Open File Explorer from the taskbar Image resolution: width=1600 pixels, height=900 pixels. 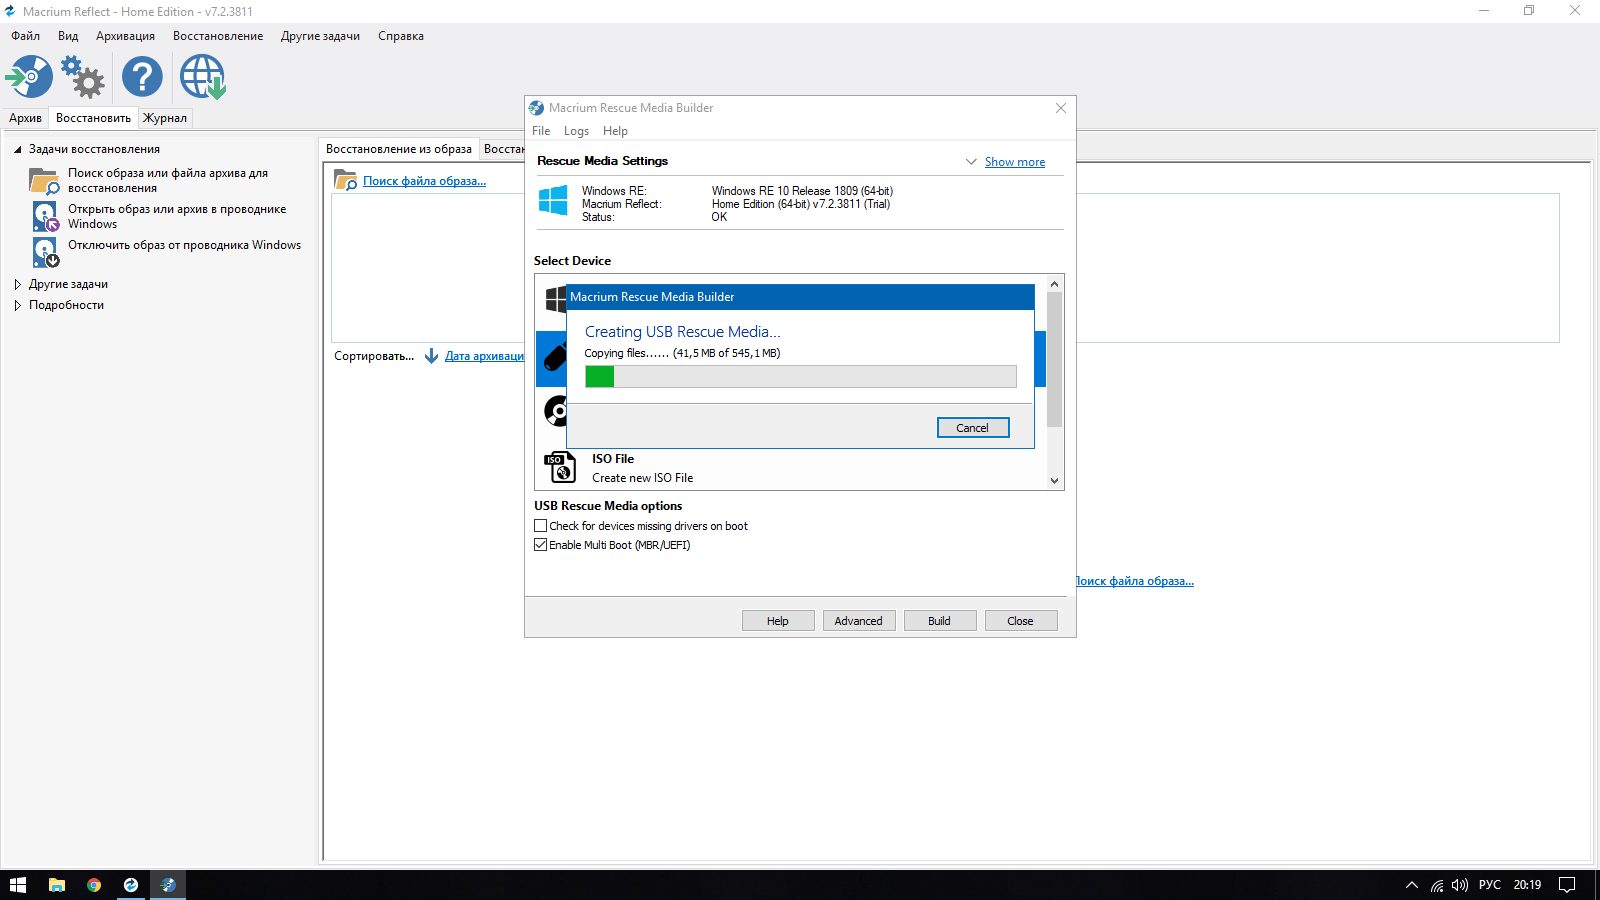(57, 885)
